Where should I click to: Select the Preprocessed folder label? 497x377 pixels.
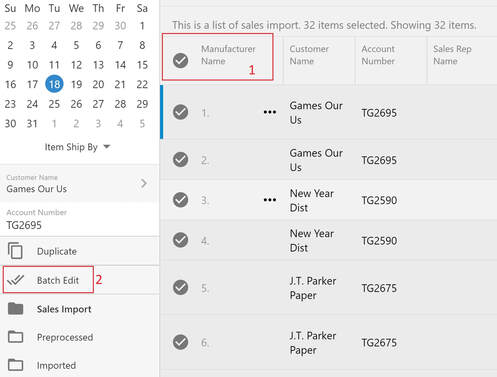click(65, 337)
